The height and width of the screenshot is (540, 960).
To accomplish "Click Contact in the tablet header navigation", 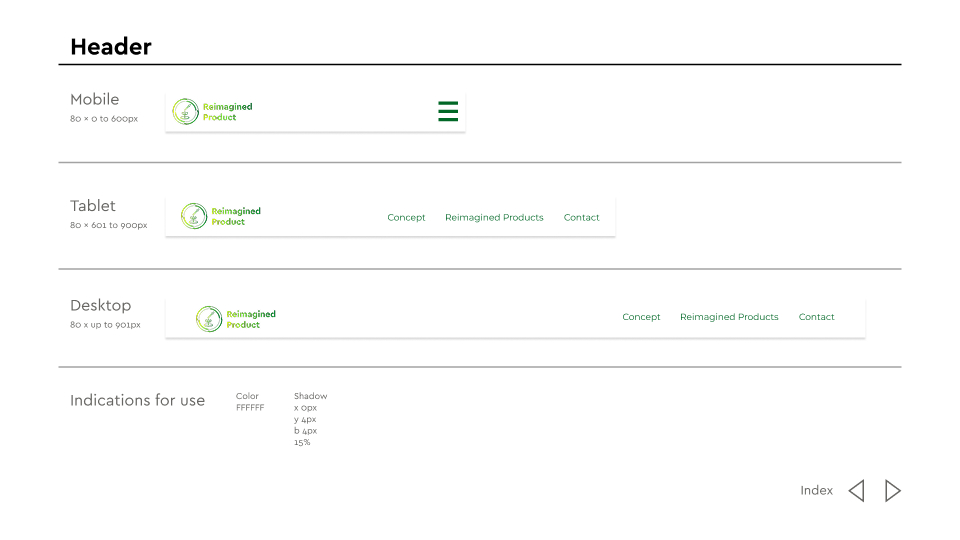I will [581, 218].
